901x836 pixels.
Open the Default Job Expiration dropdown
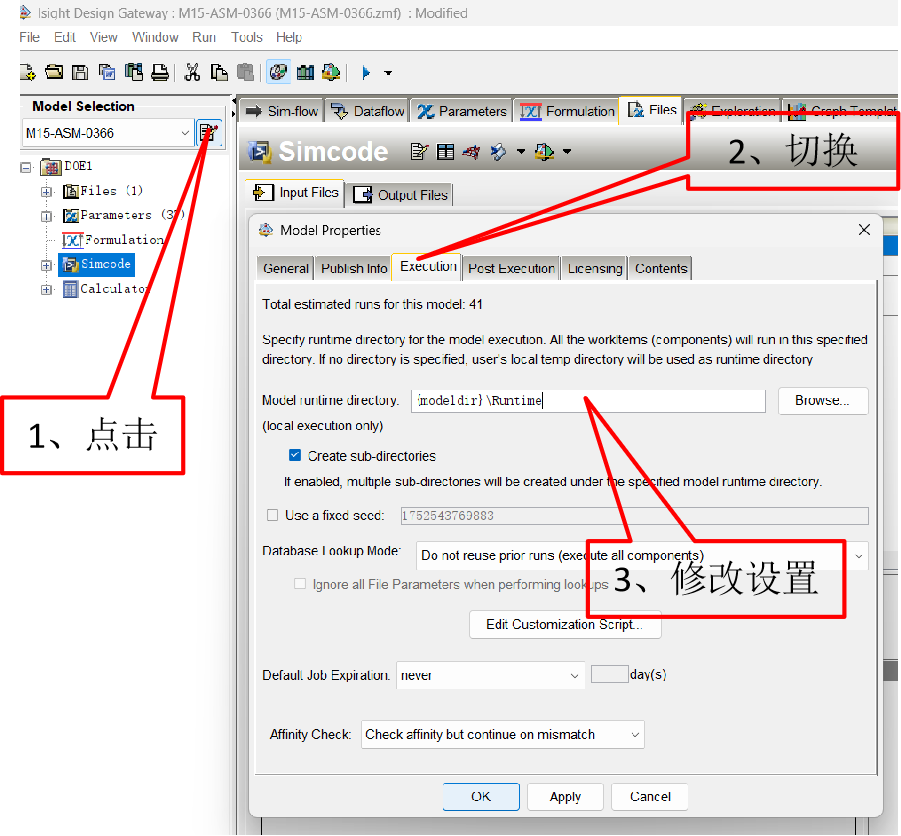574,676
